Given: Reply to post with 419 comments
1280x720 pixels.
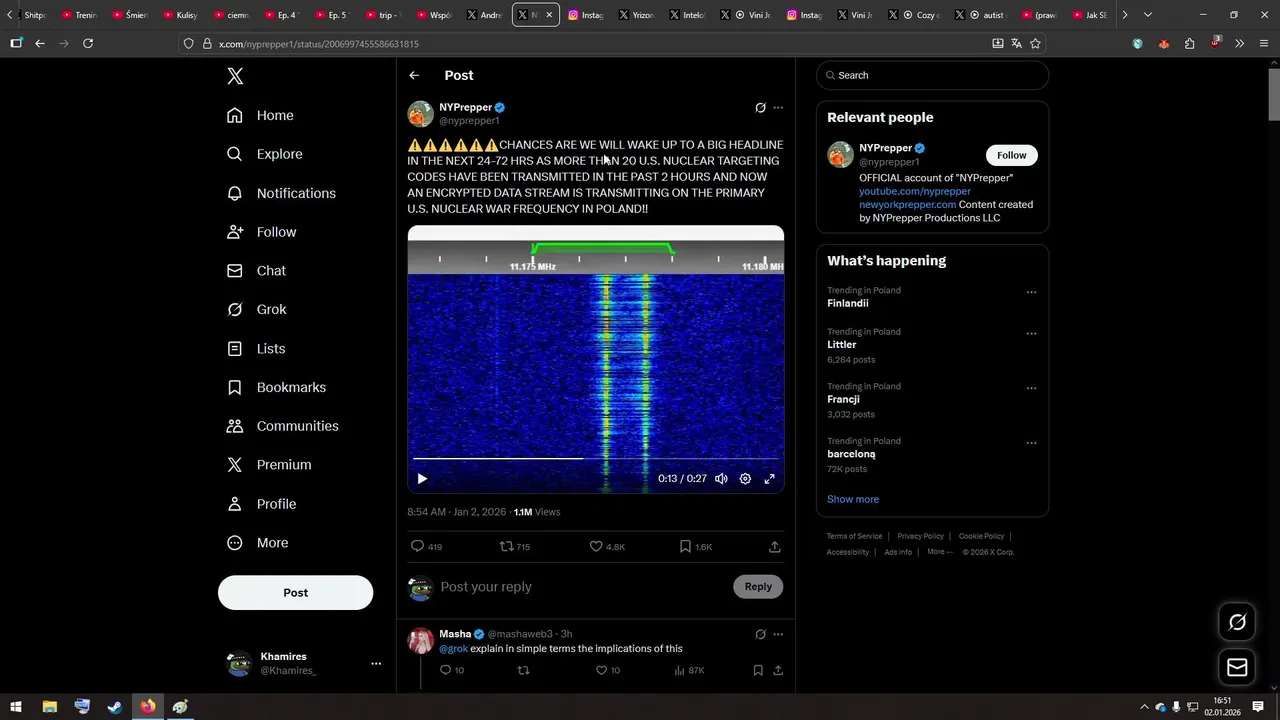Looking at the screenshot, I should pyautogui.click(x=426, y=547).
